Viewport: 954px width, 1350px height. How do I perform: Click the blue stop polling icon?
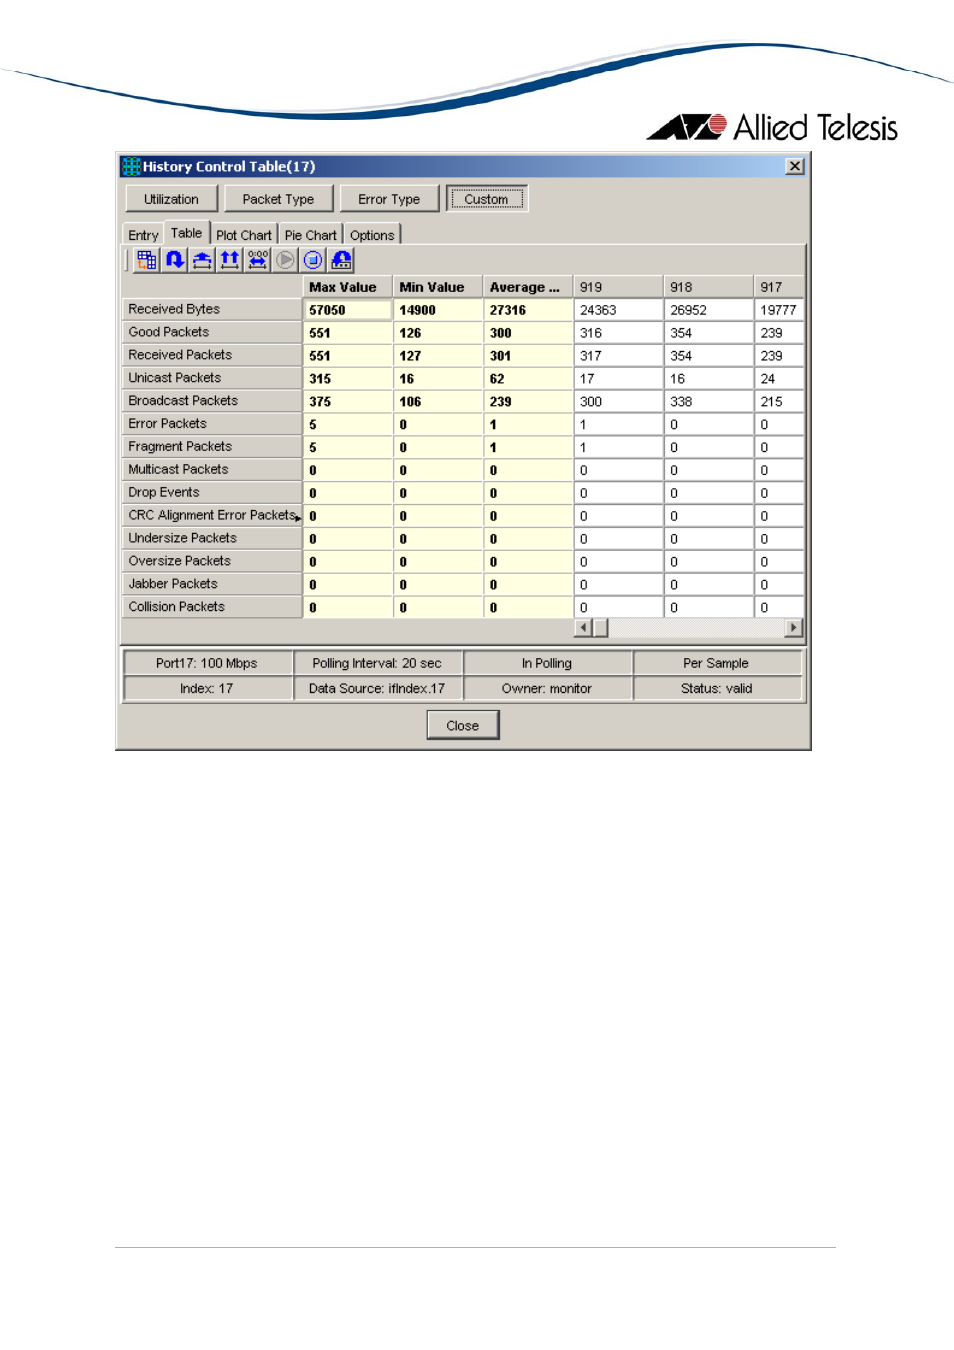[x=313, y=260]
